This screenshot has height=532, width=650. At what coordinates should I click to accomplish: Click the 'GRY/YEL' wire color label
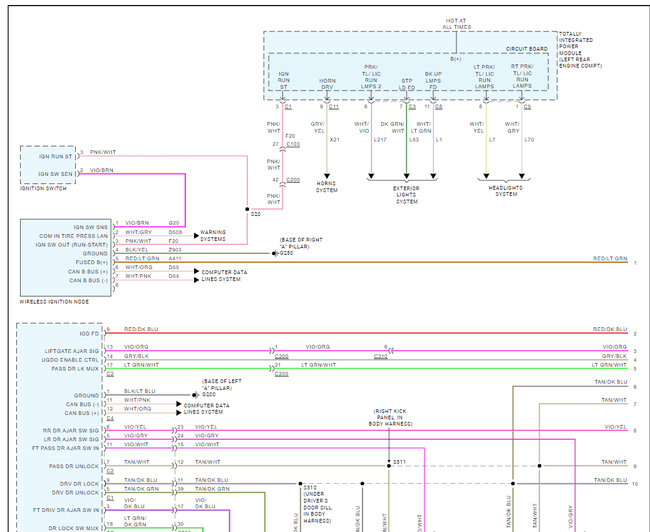[x=318, y=127]
